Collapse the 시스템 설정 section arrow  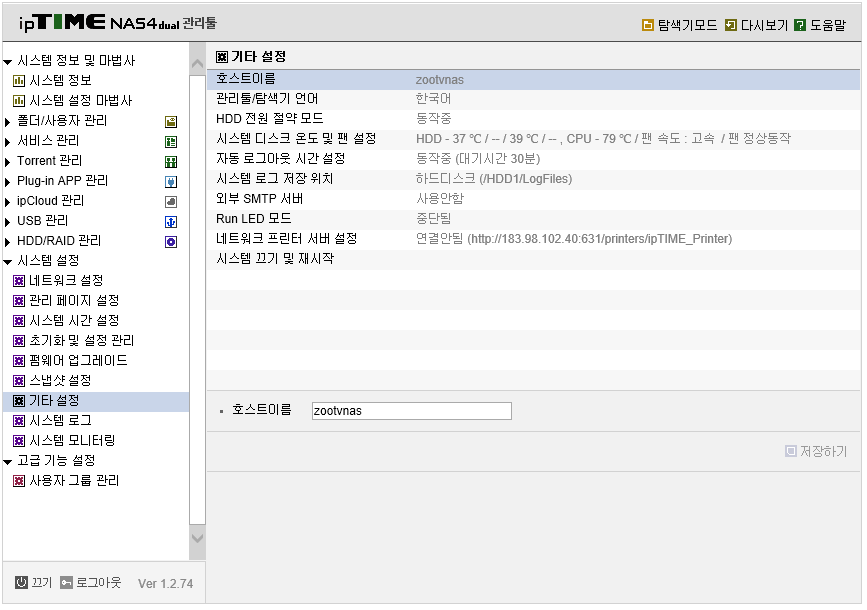[x=8, y=262]
